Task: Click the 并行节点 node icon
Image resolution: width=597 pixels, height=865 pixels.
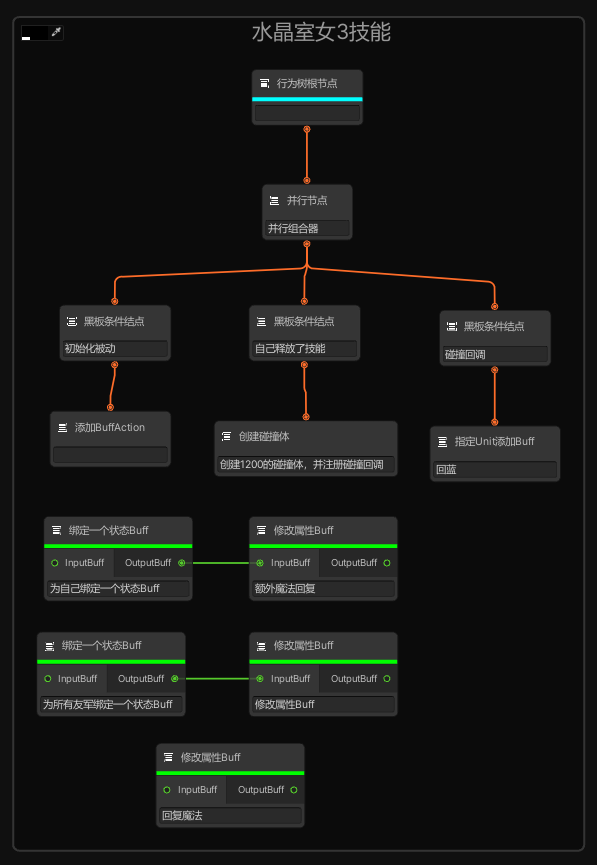Action: (x=274, y=200)
